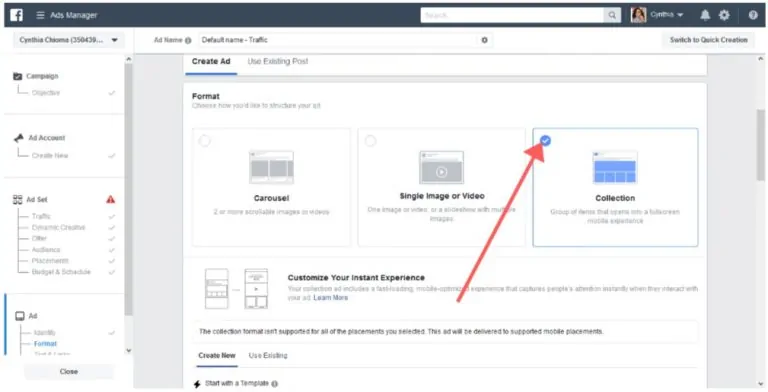
Task: Click the sidebar scroll down arrow
Action: point(129,350)
